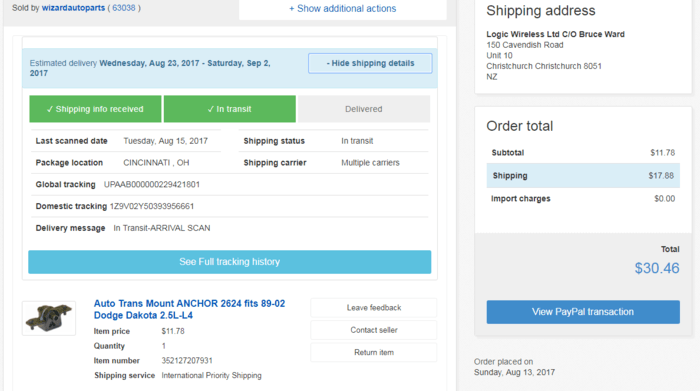
Task: Click Contact seller button
Action: tap(374, 330)
